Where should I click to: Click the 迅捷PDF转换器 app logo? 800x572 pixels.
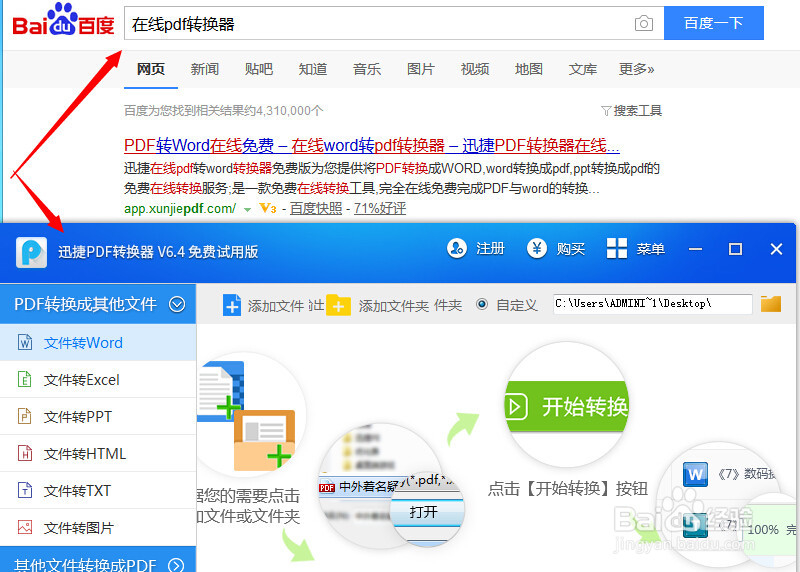pyautogui.click(x=32, y=252)
